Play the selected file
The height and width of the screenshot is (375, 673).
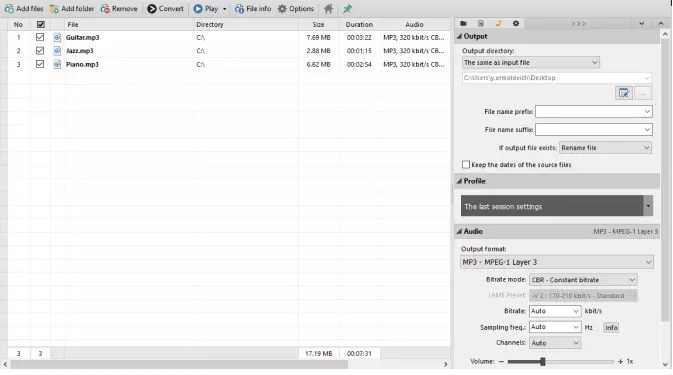click(205, 9)
